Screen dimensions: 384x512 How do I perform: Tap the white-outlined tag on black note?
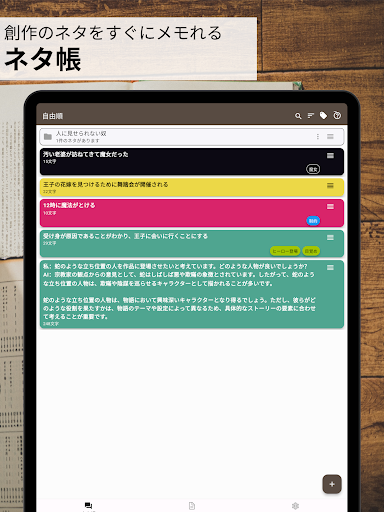313,169
